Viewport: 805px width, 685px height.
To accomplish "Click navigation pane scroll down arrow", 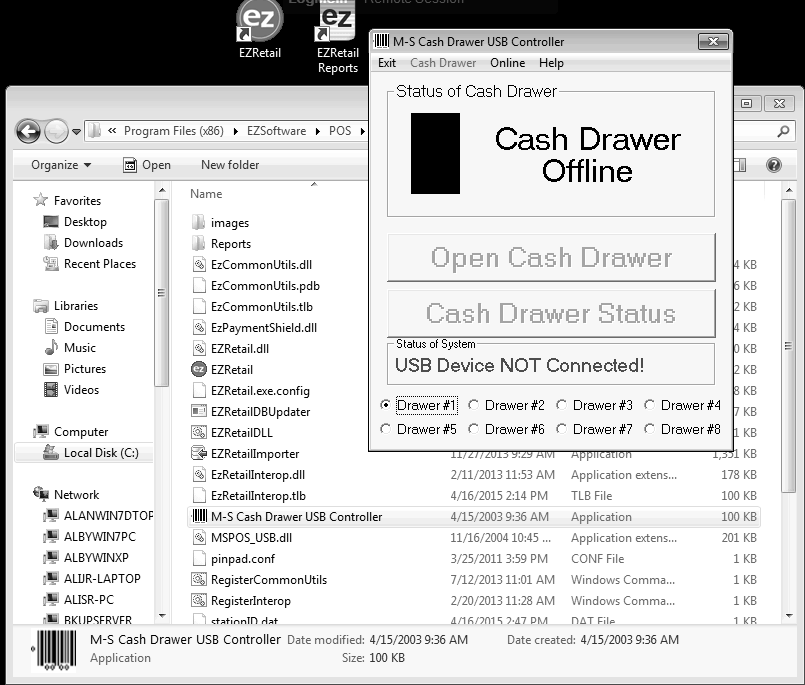I will point(162,615).
